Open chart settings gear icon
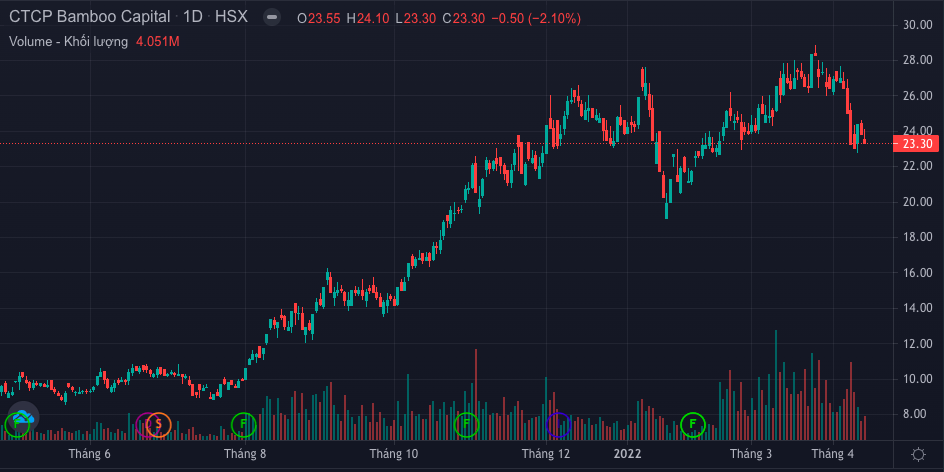Screen dimensions: 944x472 [x=918, y=454]
